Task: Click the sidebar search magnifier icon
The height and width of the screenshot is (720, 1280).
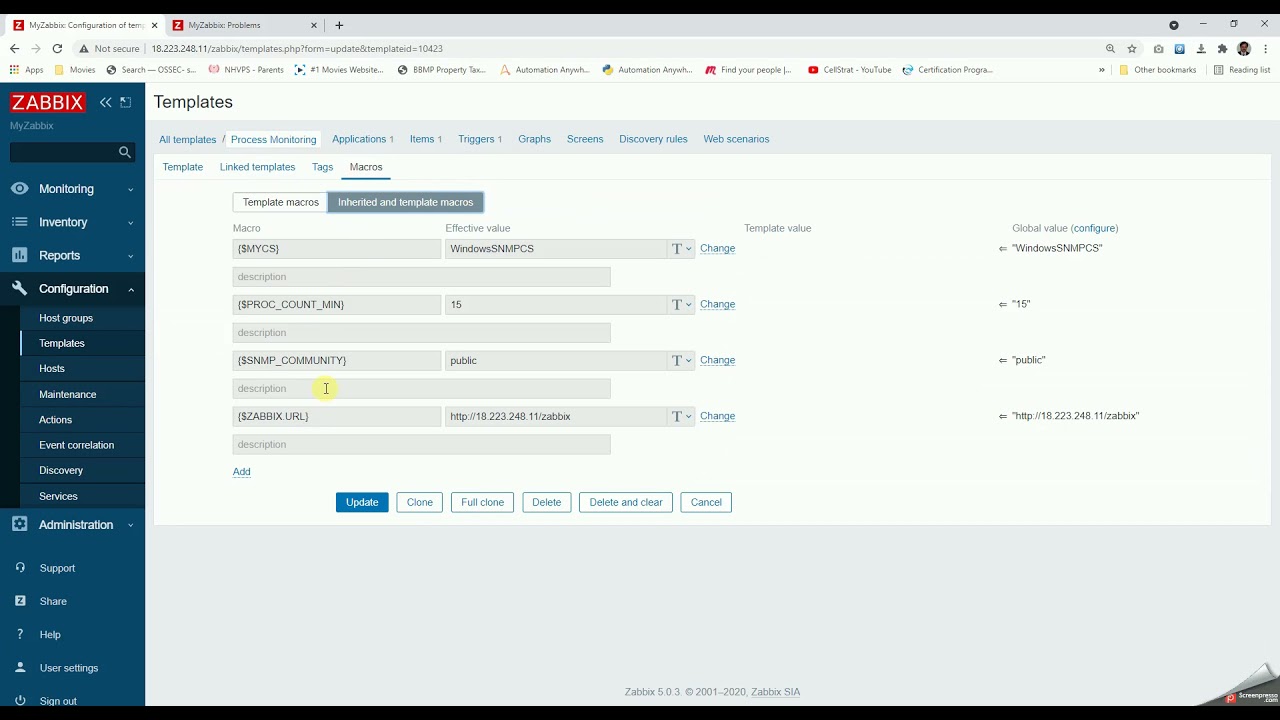Action: (125, 152)
